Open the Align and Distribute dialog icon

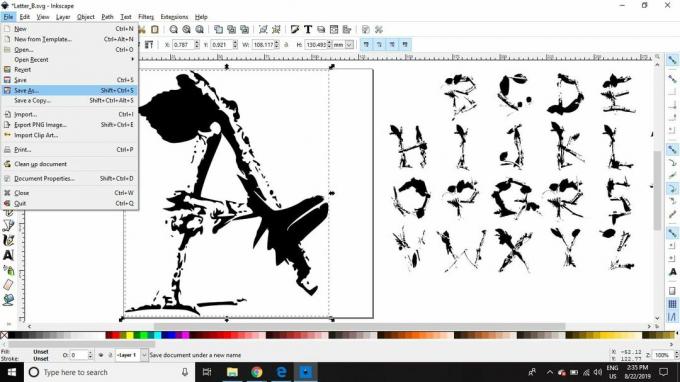(347, 29)
